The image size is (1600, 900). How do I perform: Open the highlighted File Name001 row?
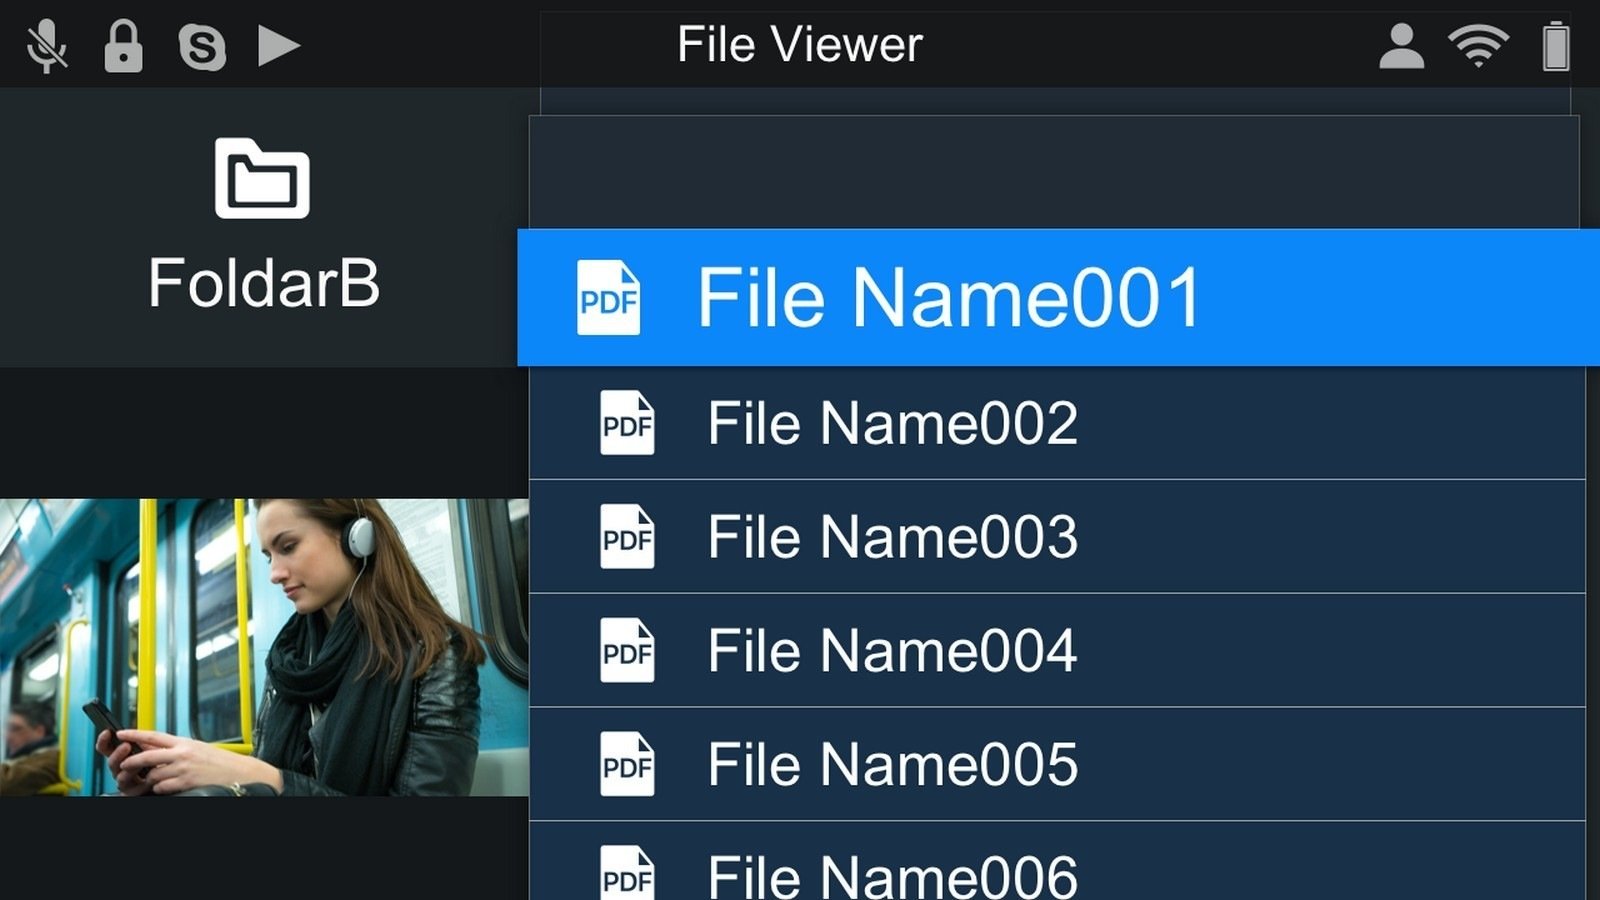click(1058, 297)
